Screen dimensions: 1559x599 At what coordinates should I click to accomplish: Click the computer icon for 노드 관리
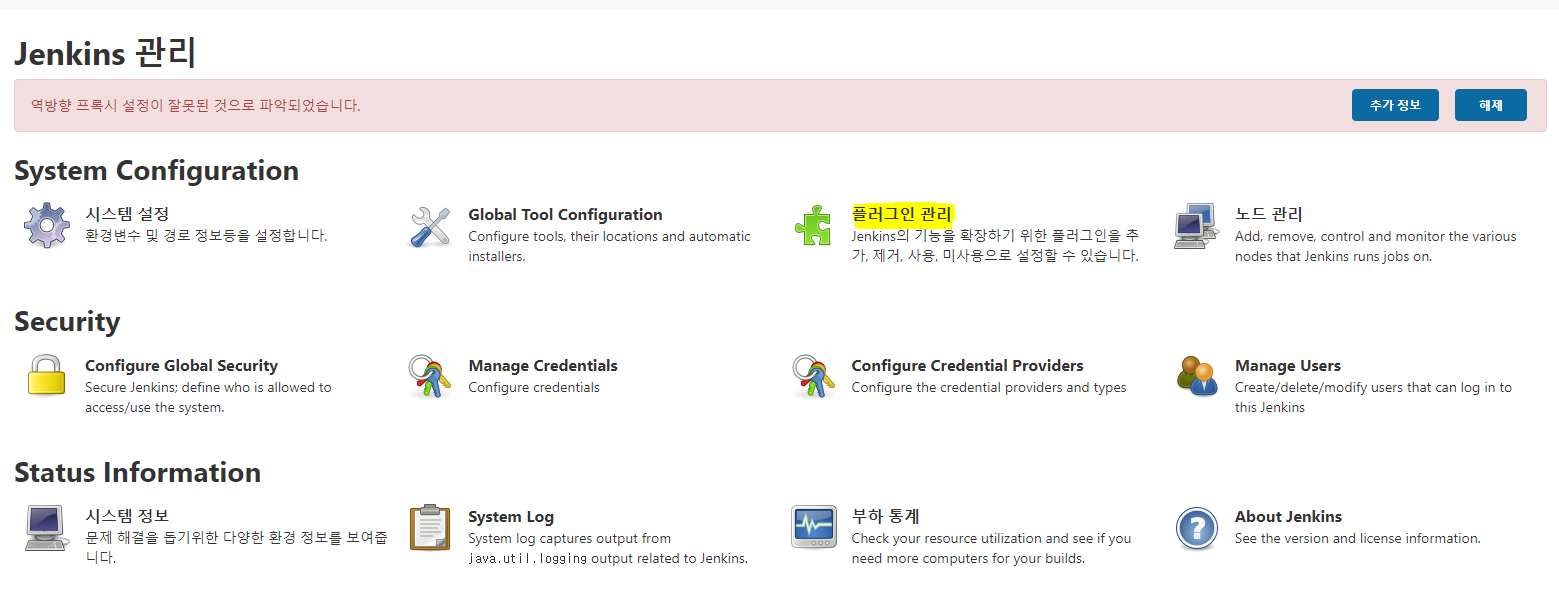1197,226
